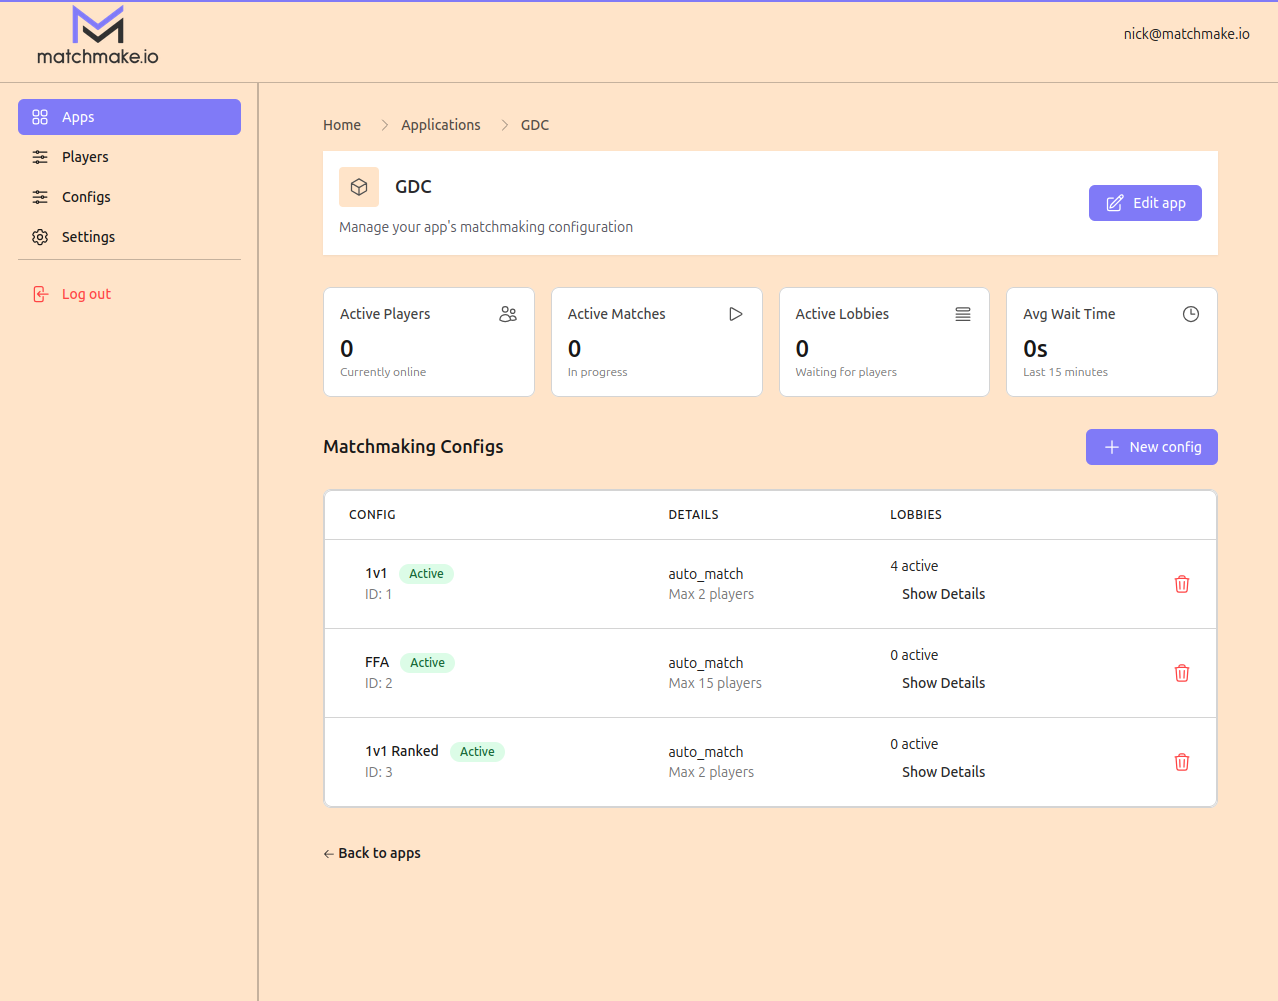Delete the 1v1 config via trash icon

point(1182,584)
